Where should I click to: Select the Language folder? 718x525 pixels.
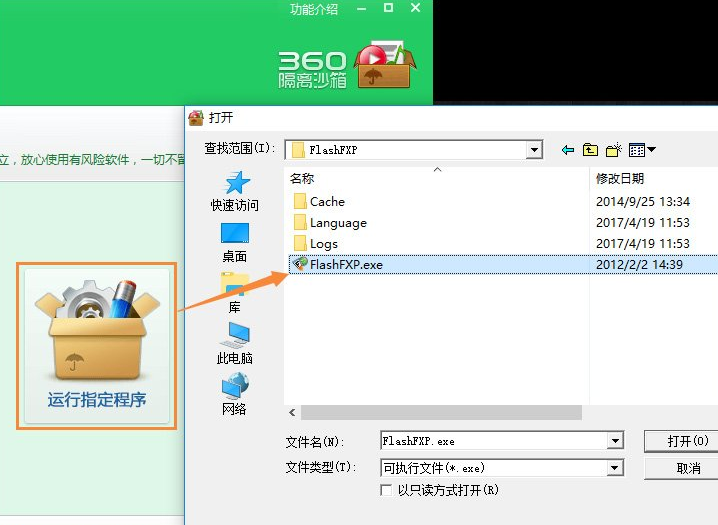click(338, 223)
